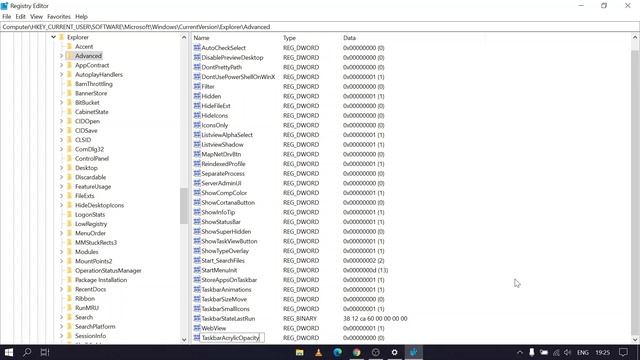Select the StoreAppsOnTaskbar value
The image size is (640, 360).
(229, 280)
